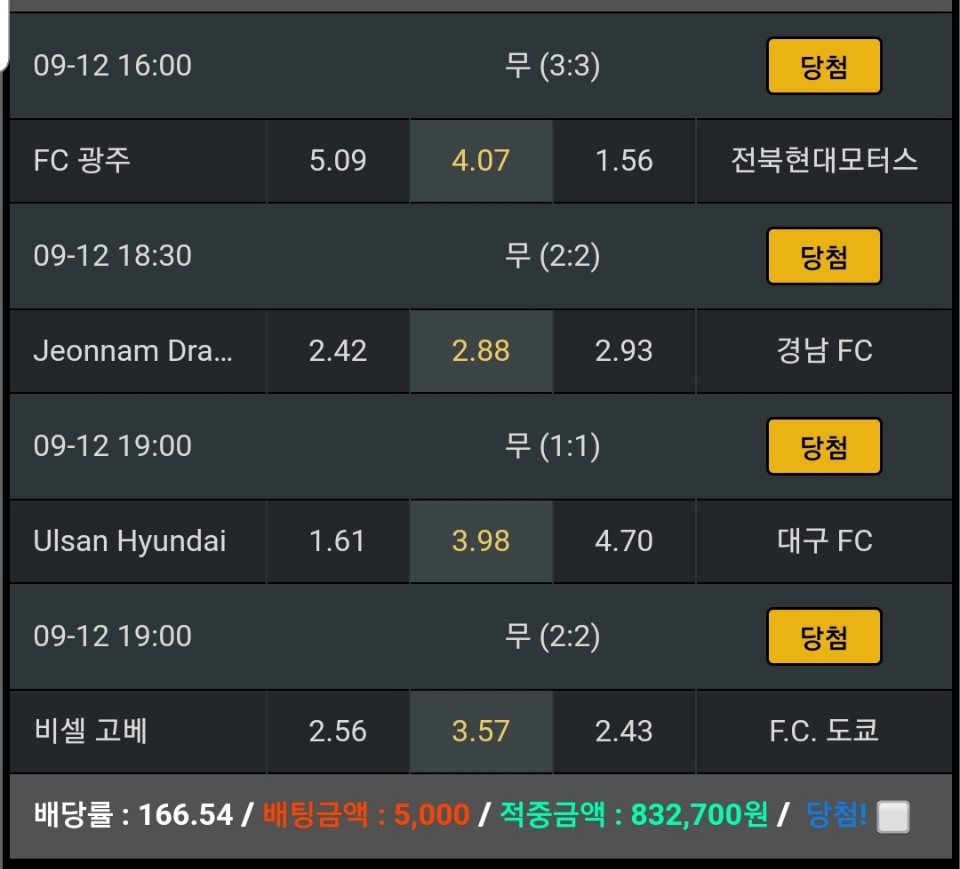Tick the checkbox next to 당첨! summary
The width and height of the screenshot is (960, 869).
pos(893,817)
